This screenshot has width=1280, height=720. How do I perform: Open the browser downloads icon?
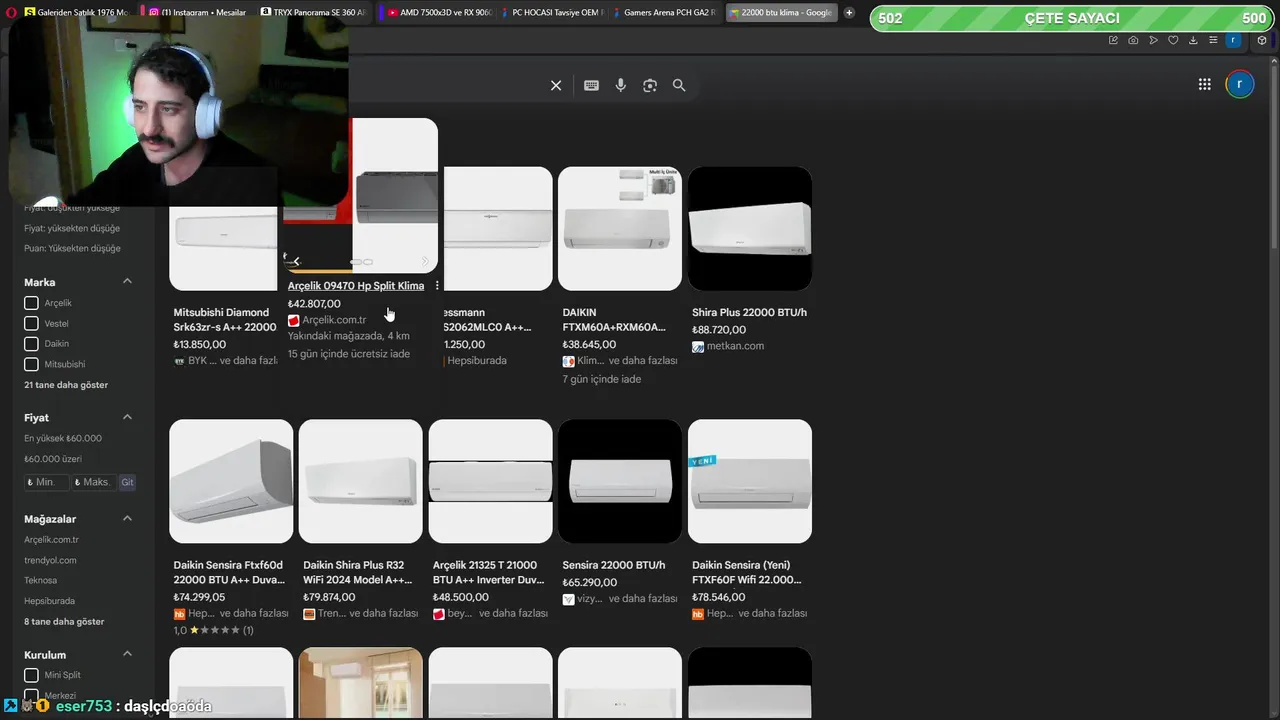[1193, 40]
